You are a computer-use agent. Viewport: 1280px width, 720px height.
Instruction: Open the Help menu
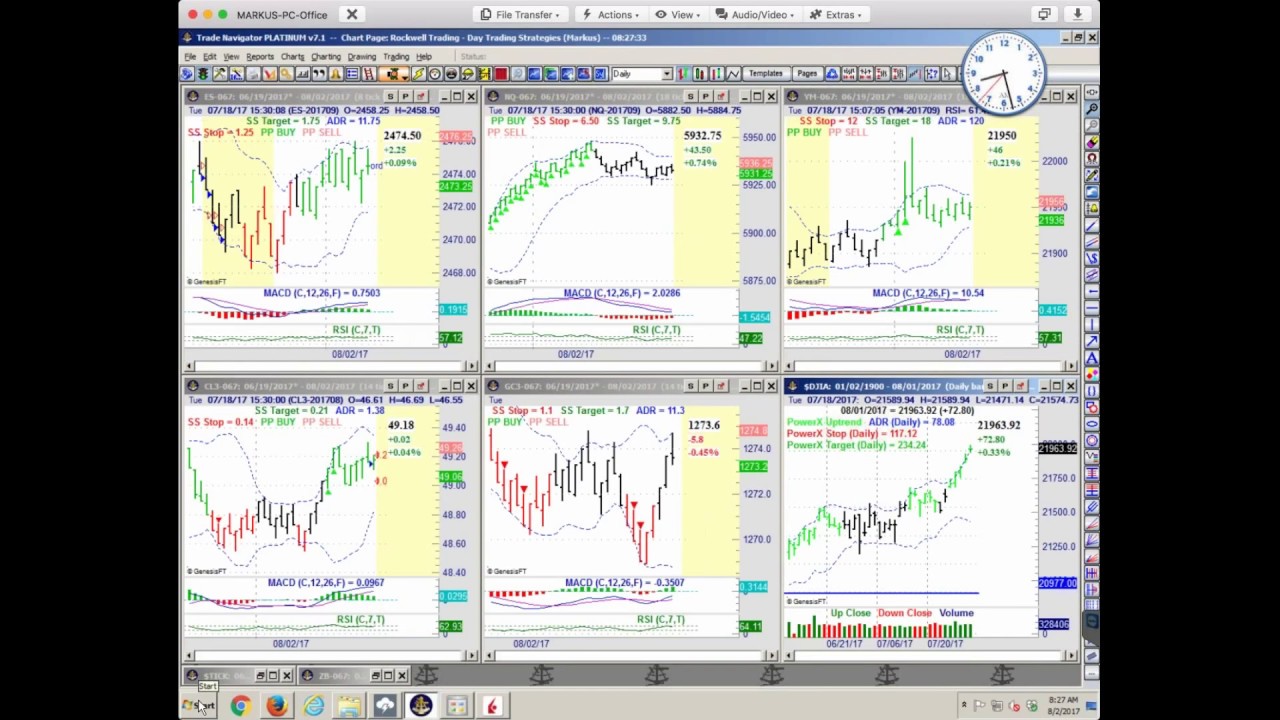pyautogui.click(x=424, y=57)
